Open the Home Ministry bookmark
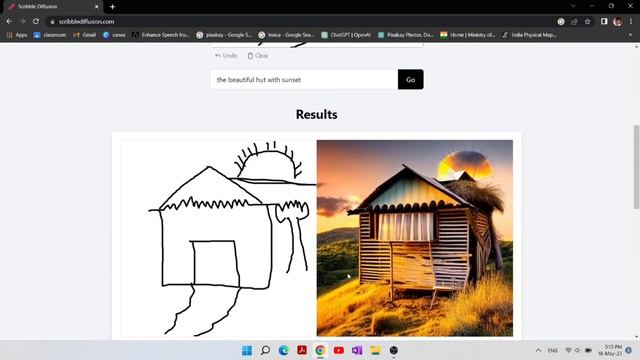Screen dimensions: 640x360 point(468,35)
